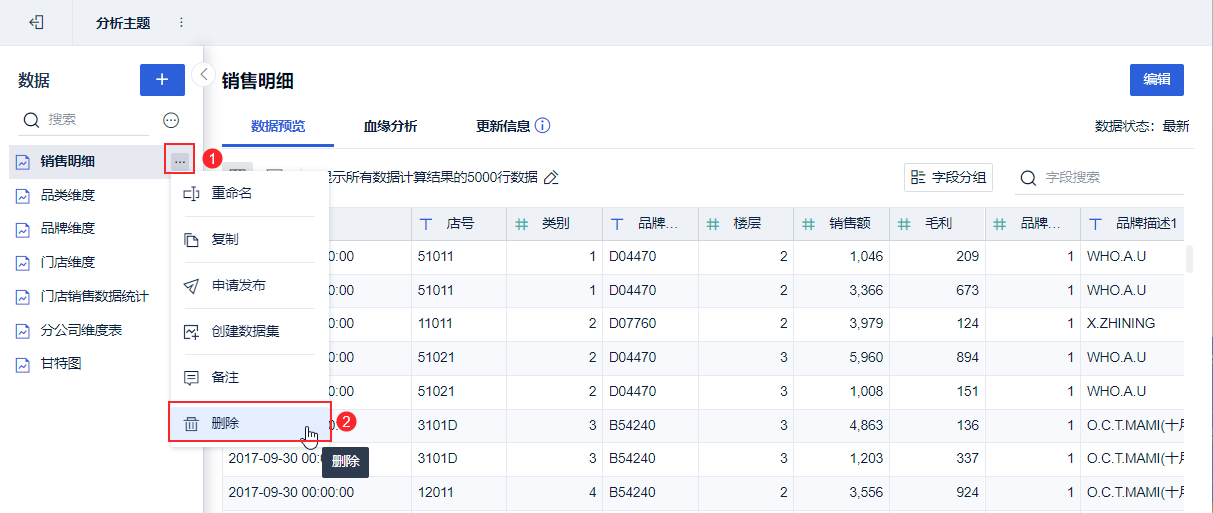Screen dimensions: 1213x513
Task: Switch to the 血缘分析 tab
Action: [x=390, y=126]
